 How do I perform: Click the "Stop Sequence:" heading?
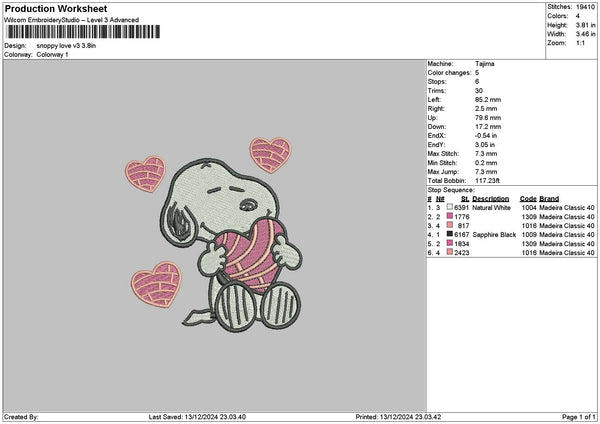tap(451, 190)
